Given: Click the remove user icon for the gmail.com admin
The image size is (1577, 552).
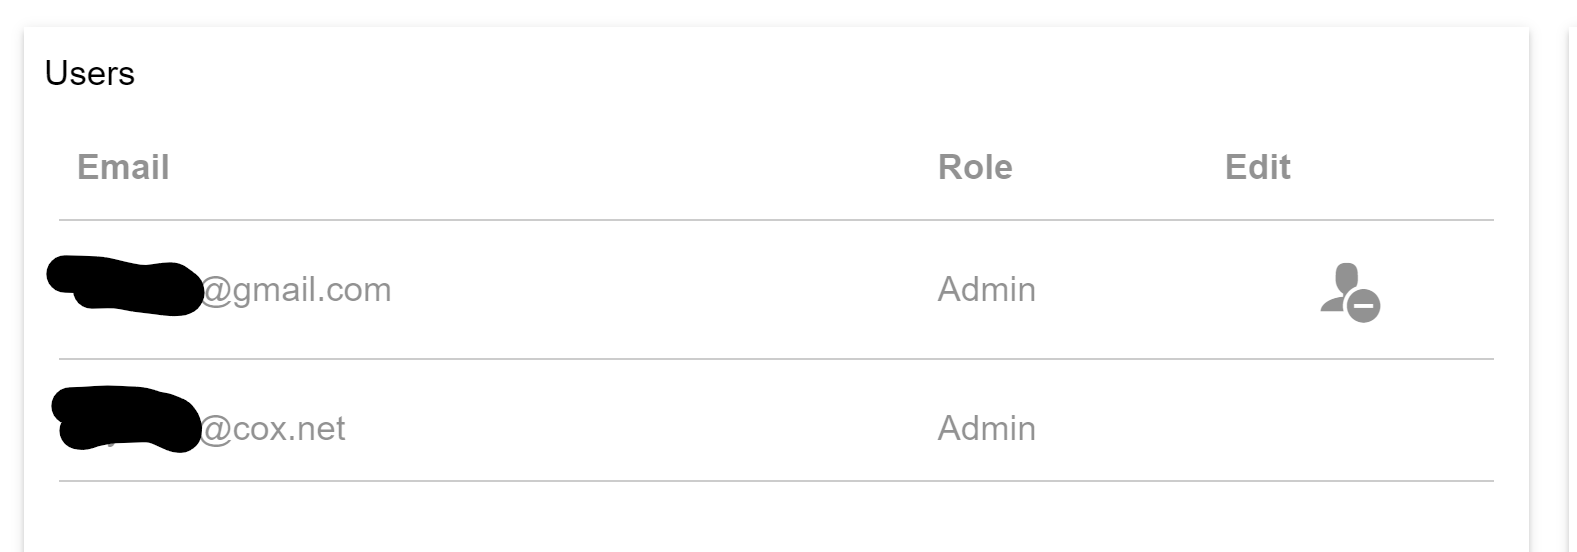Looking at the screenshot, I should (x=1350, y=292).
